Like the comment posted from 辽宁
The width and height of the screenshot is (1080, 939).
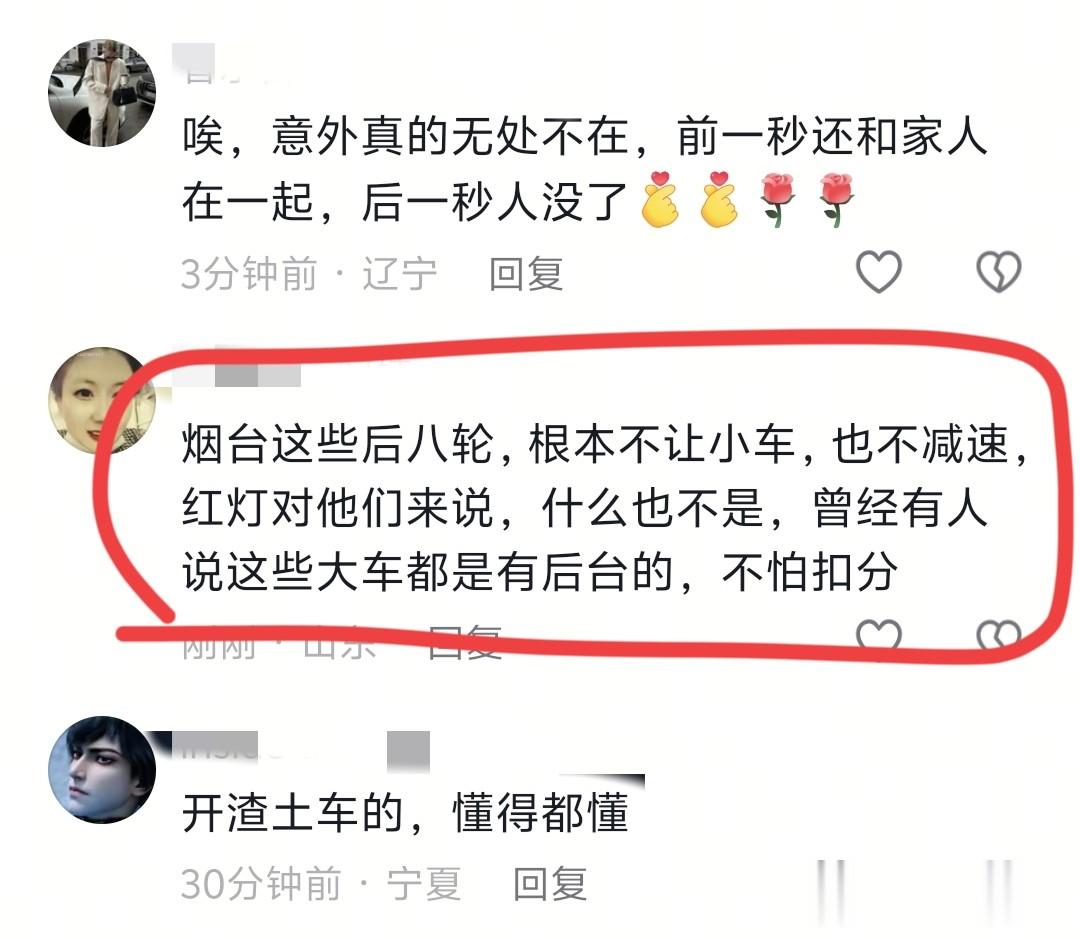coord(878,271)
